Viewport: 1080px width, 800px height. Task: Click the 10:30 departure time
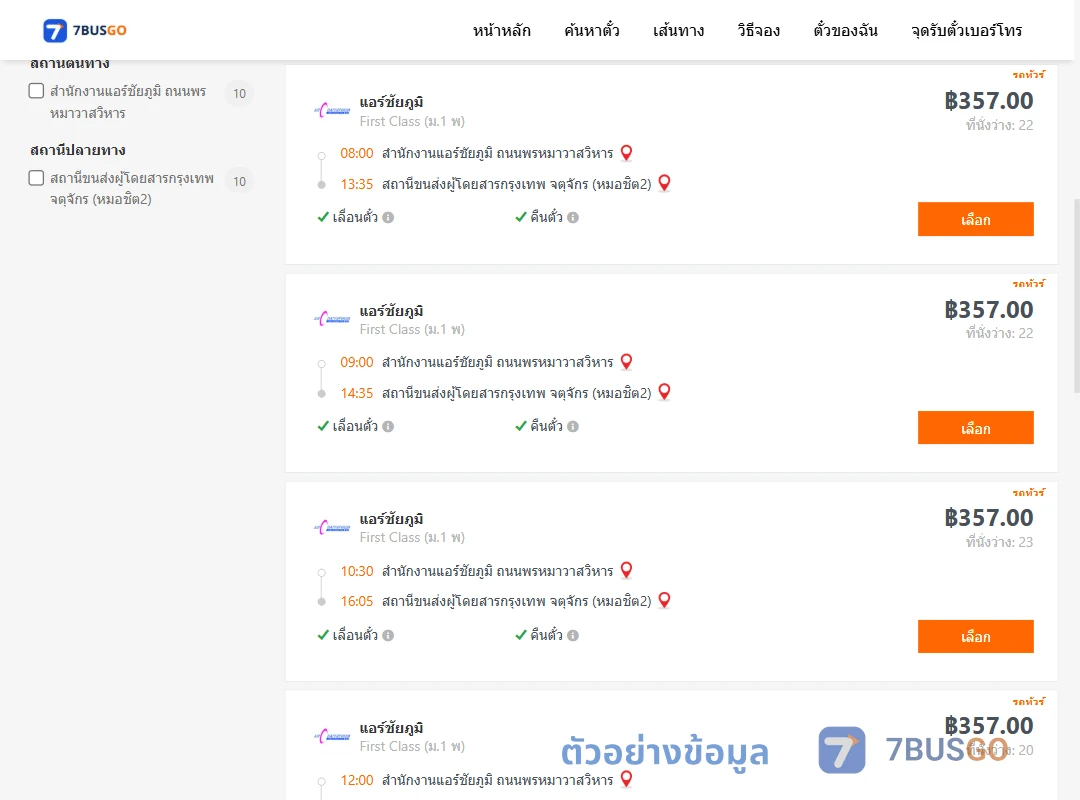pos(357,571)
